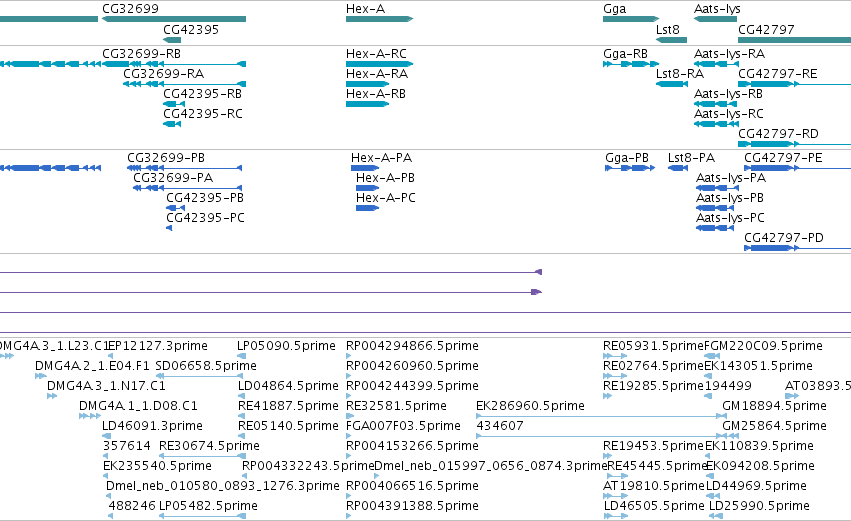
Task: Click the Hex-A-RC transcript label
Action: point(376,54)
